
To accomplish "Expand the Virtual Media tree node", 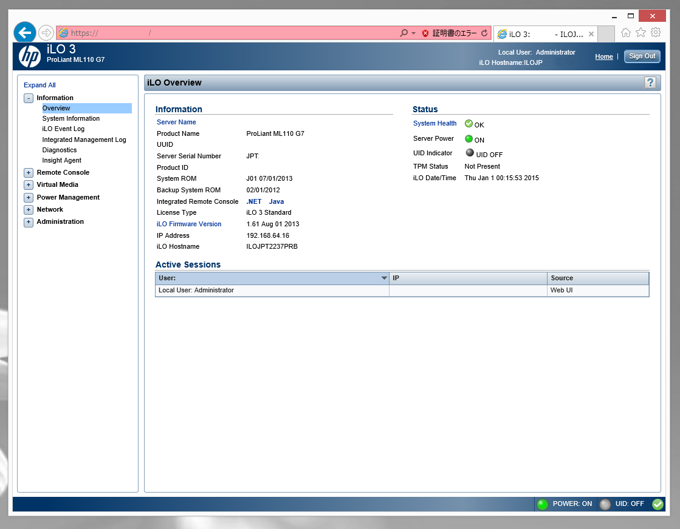I will pos(28,185).
